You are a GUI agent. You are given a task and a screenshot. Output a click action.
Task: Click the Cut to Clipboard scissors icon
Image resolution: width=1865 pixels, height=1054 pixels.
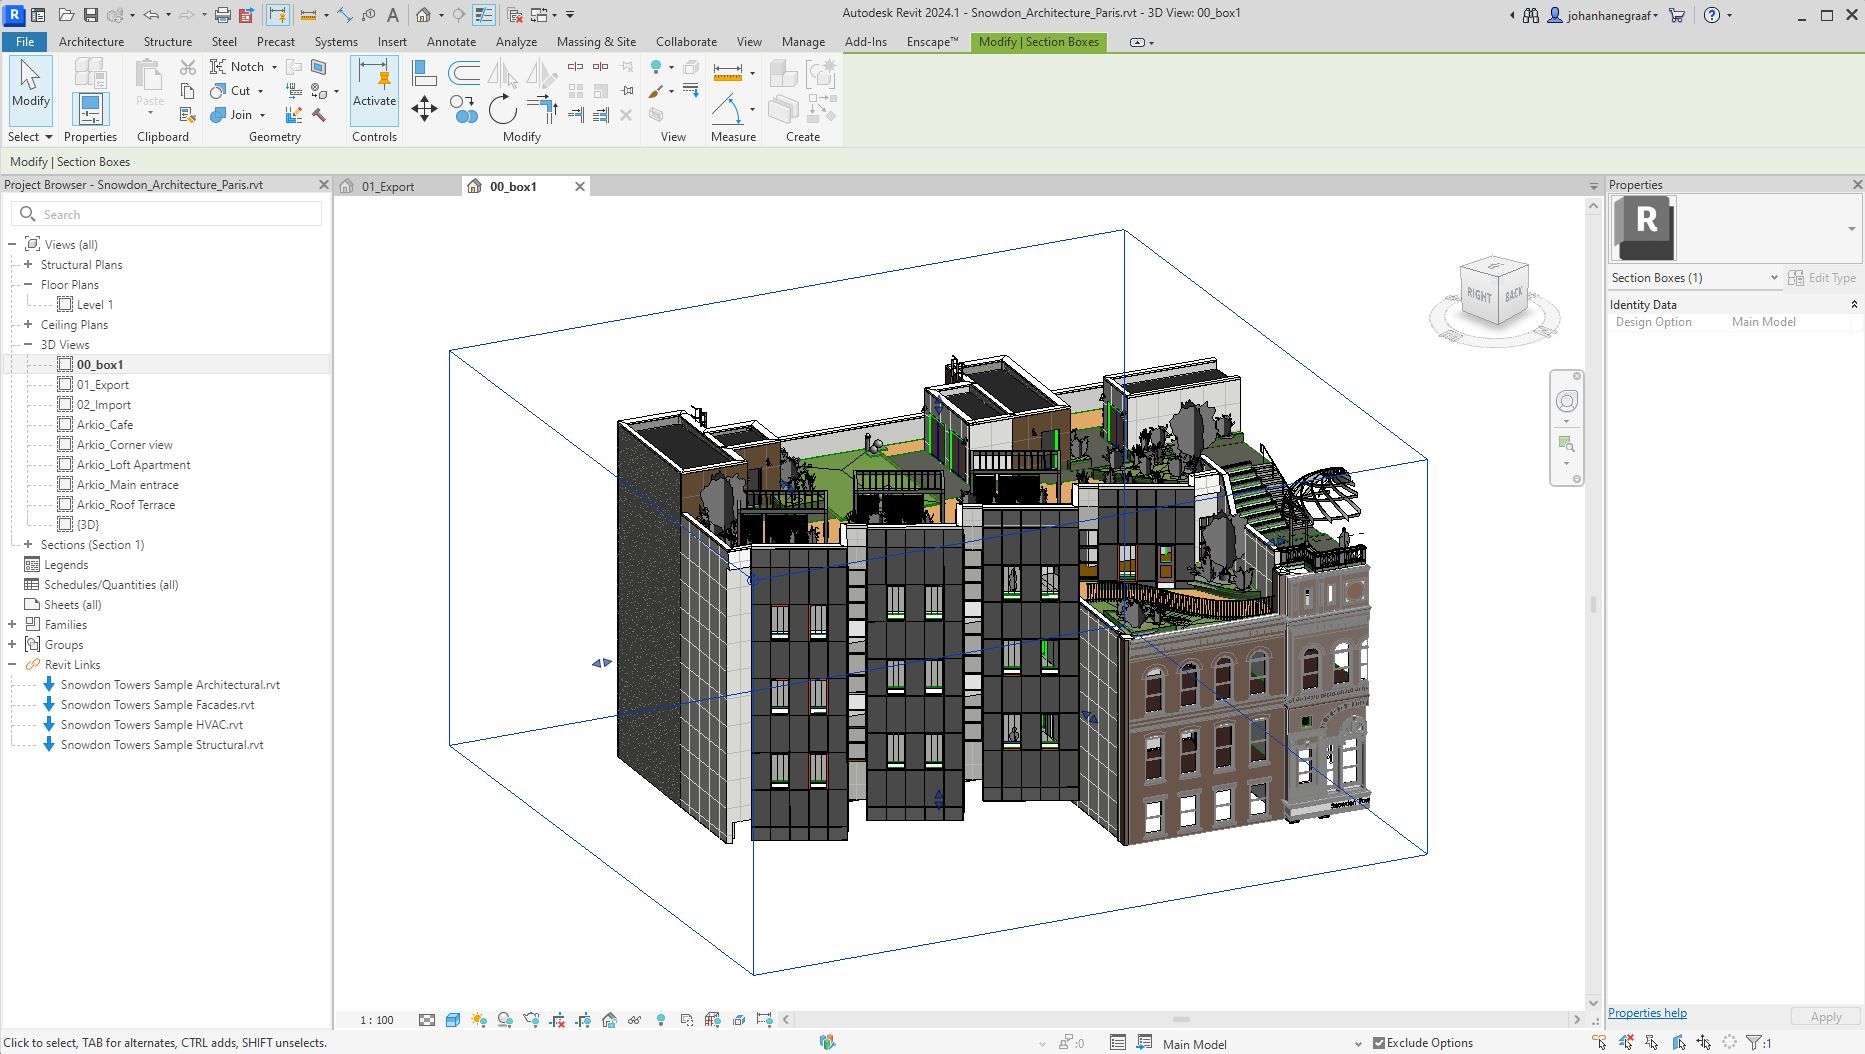[187, 67]
